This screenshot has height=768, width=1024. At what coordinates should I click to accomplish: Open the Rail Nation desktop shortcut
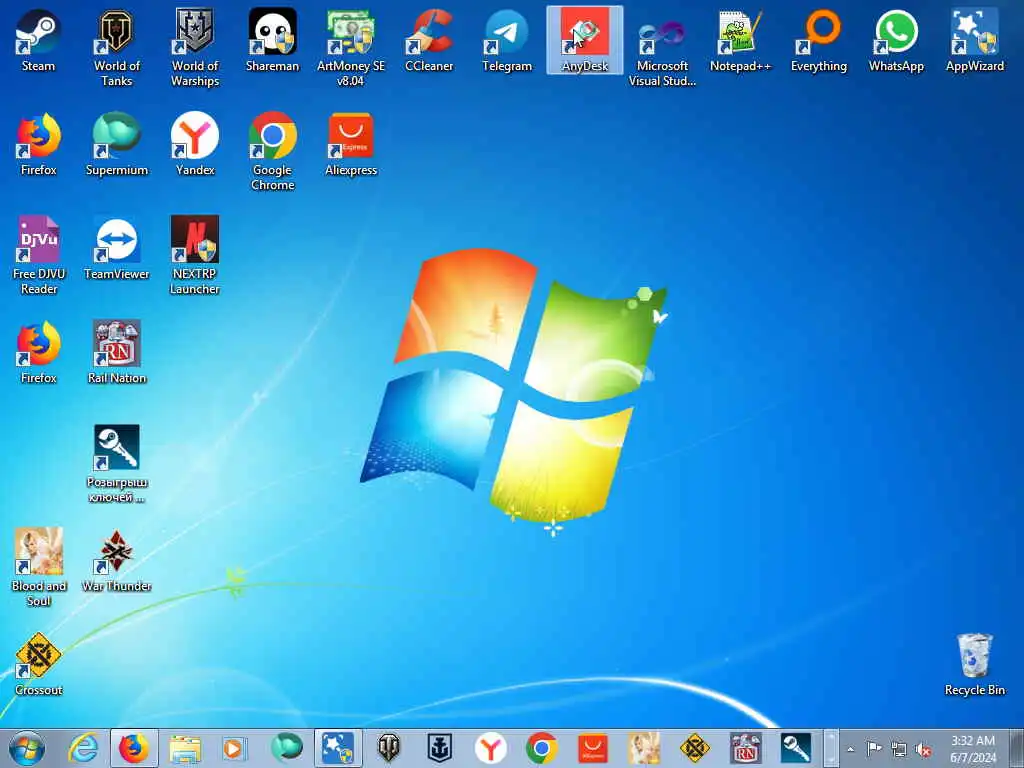click(116, 352)
